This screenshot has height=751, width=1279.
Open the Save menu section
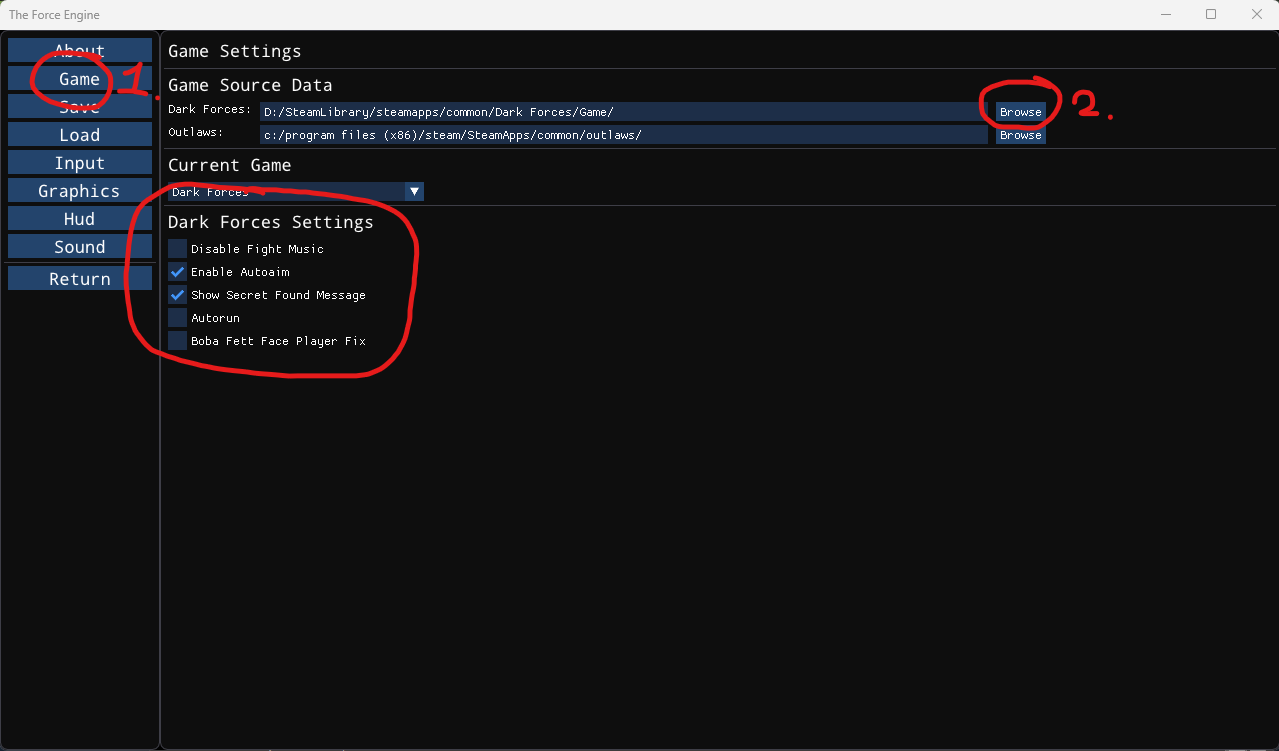pos(80,106)
